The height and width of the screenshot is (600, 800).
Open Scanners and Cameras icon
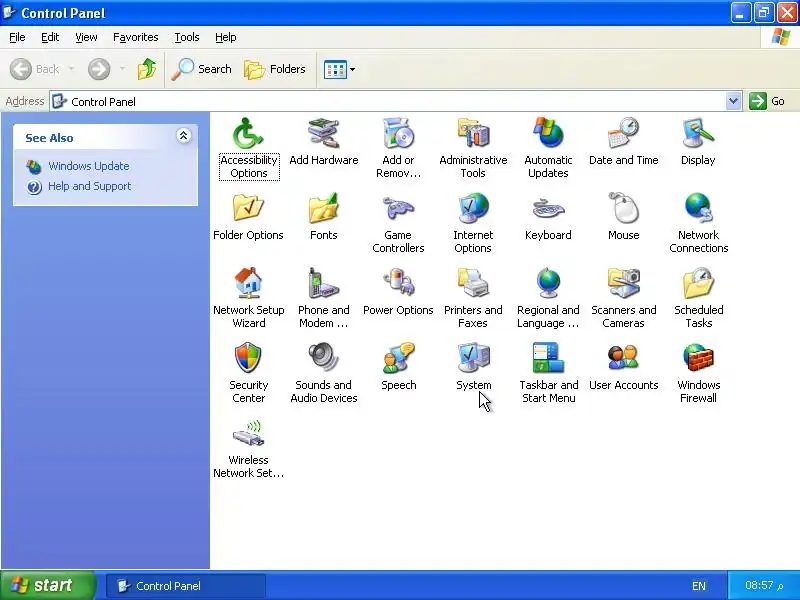pos(623,283)
